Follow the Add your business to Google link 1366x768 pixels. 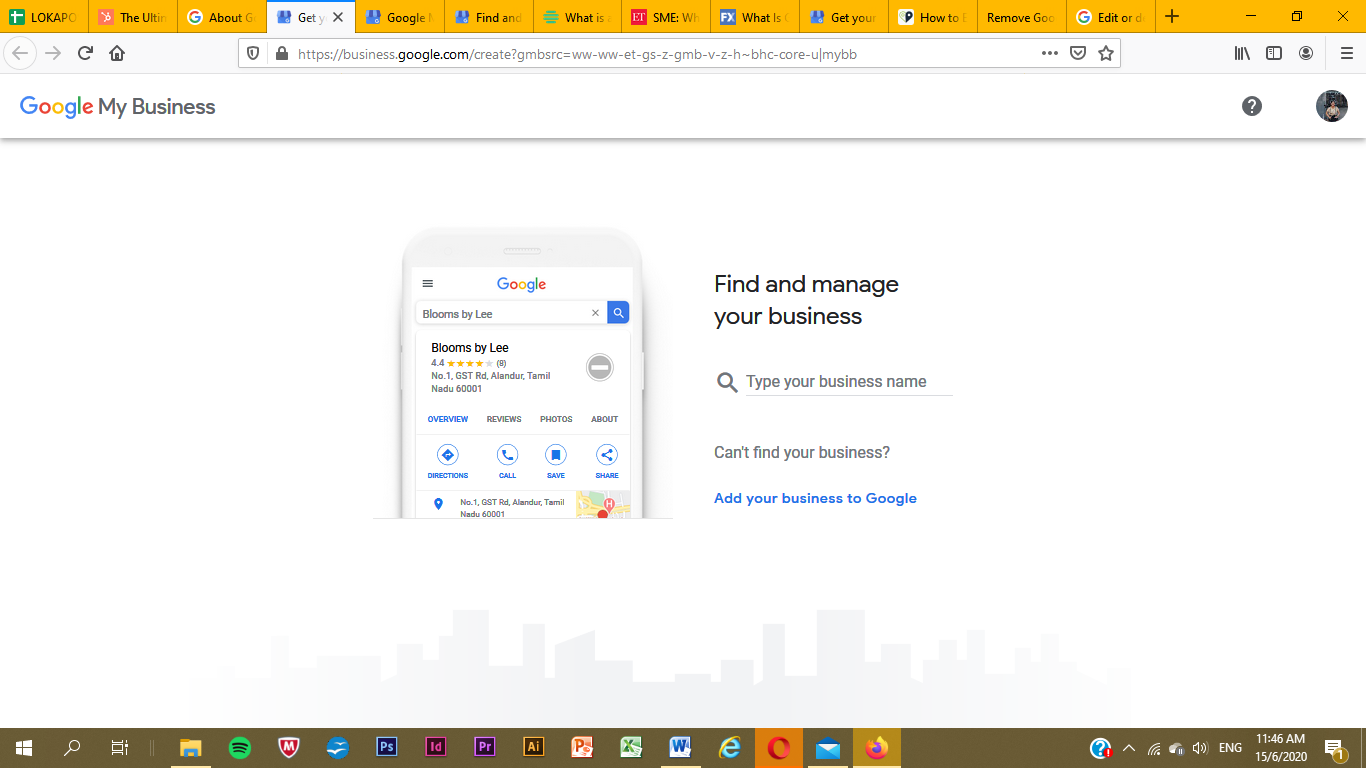815,498
